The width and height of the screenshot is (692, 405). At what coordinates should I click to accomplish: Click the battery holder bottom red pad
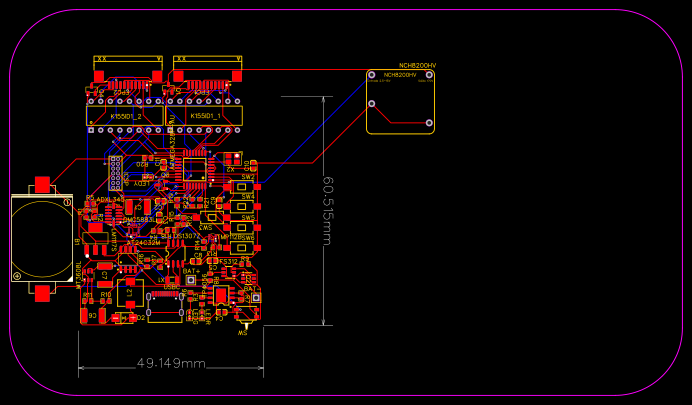pos(42,294)
